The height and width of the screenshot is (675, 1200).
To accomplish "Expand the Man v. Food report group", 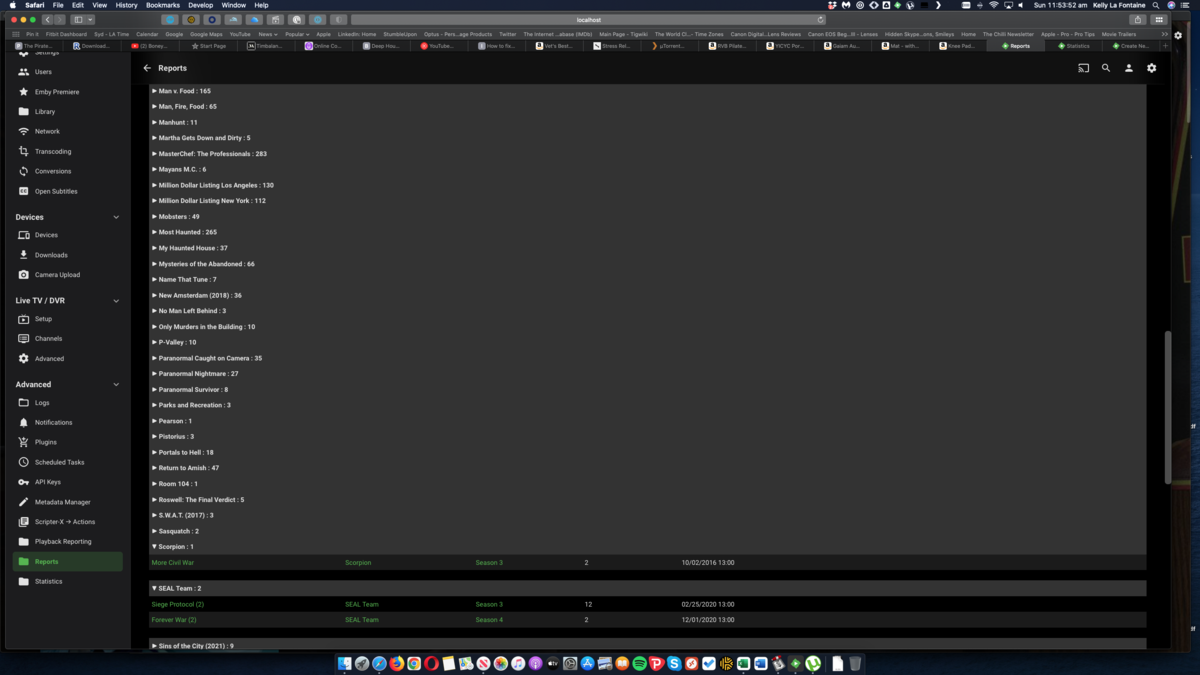I will (155, 90).
